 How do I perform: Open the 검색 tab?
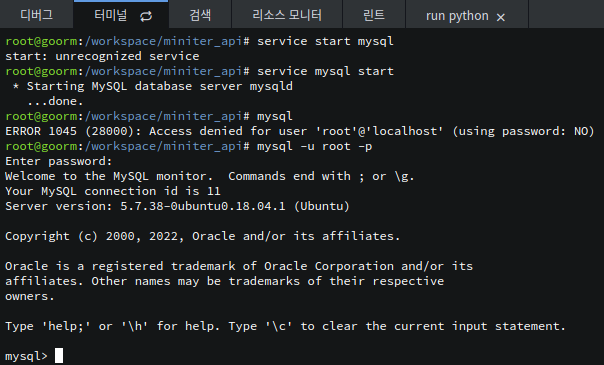tap(200, 15)
